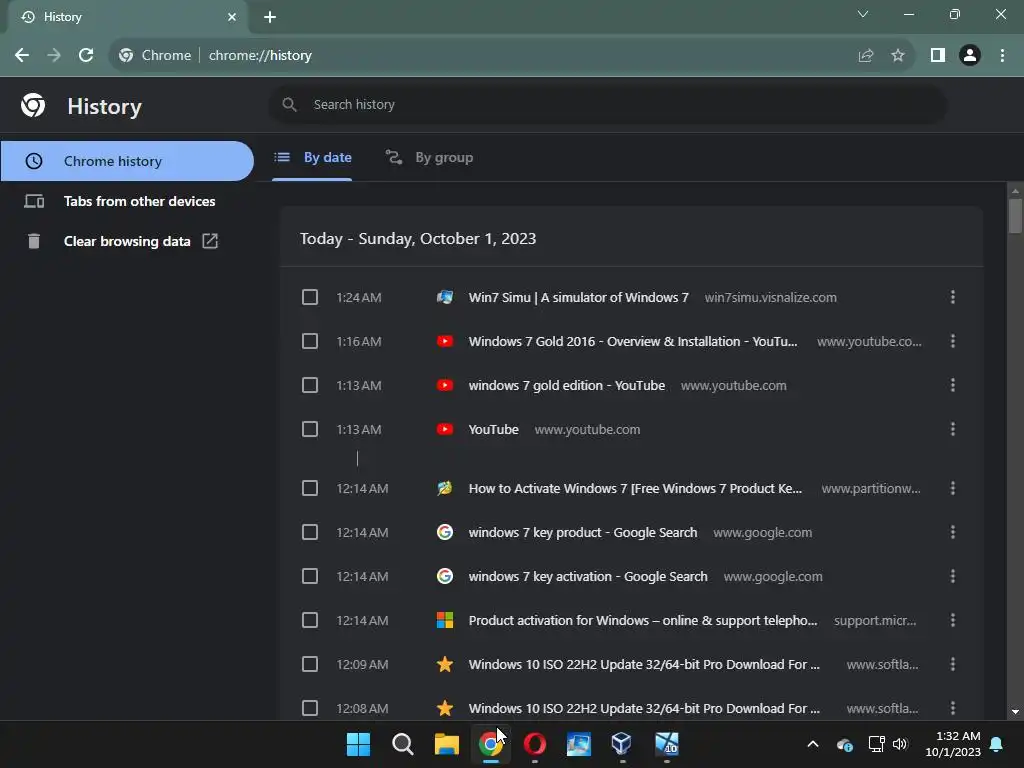The height and width of the screenshot is (768, 1024).
Task: Open more actions for windows 7 key activation
Action: (x=953, y=576)
